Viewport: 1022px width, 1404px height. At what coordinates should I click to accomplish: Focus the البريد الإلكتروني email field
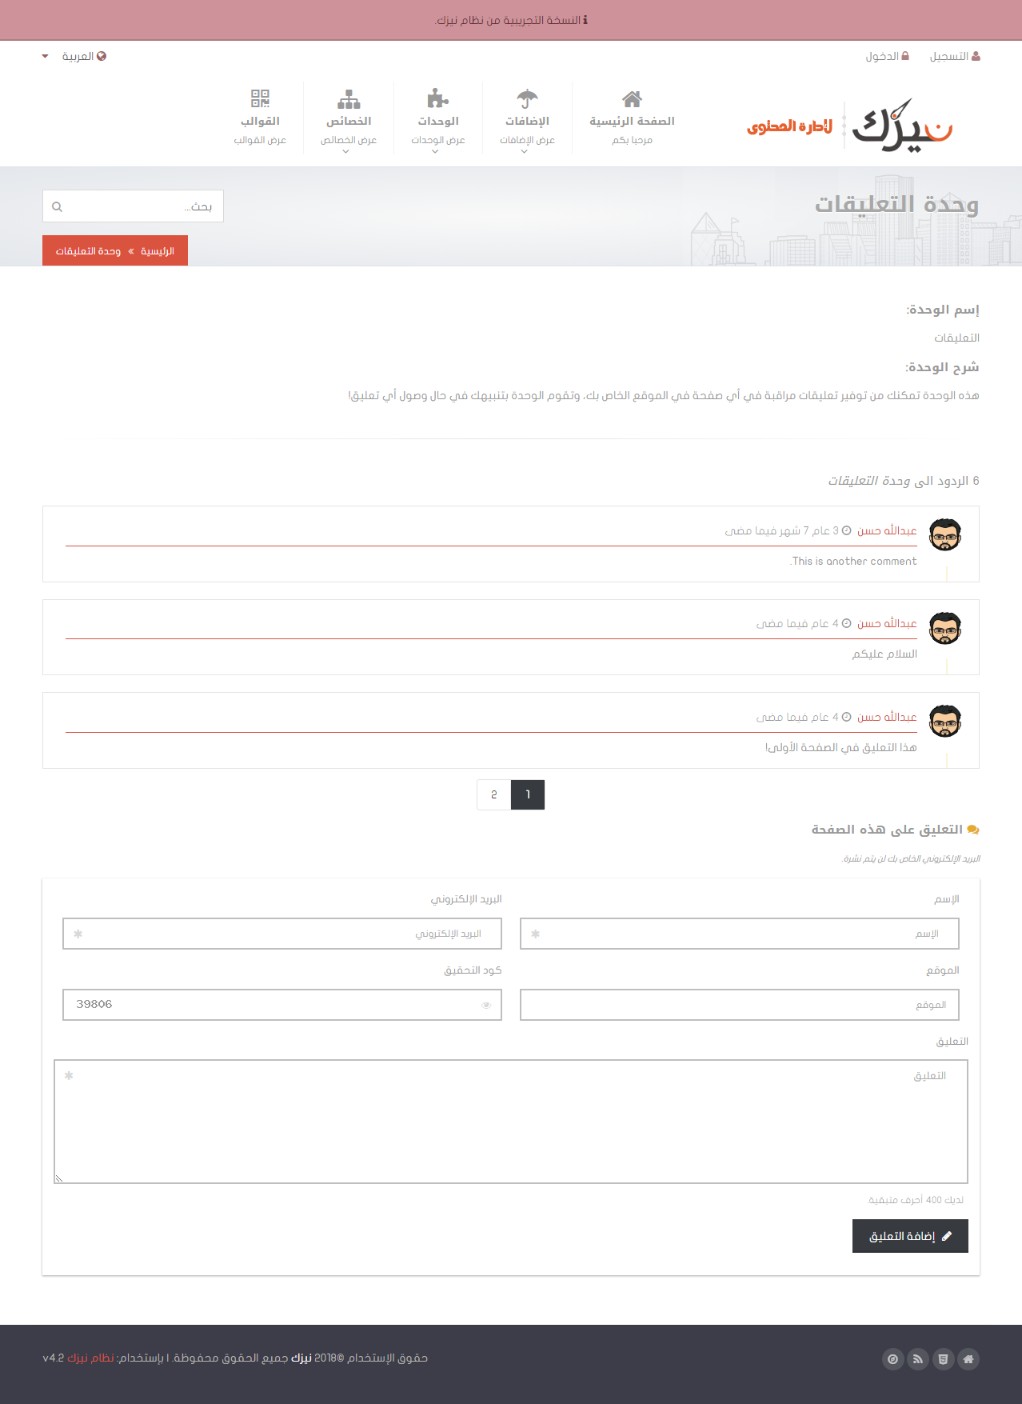(x=282, y=934)
